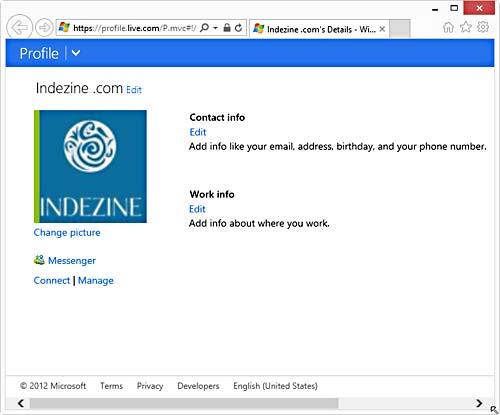The width and height of the screenshot is (500, 415).
Task: Click the browser forward arrow button
Action: pyautogui.click(x=44, y=27)
